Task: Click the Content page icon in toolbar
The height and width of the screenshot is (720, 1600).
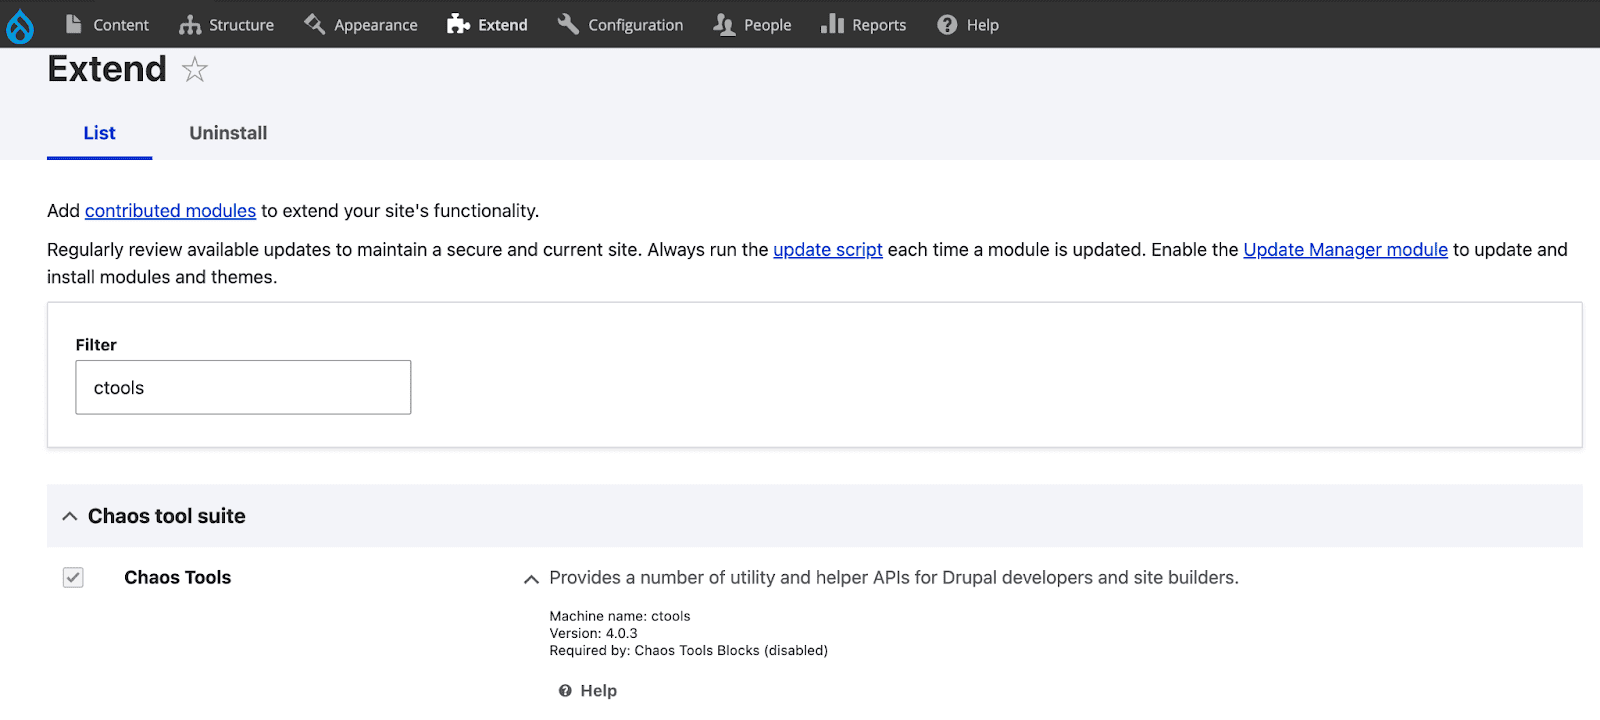Action: (x=73, y=24)
